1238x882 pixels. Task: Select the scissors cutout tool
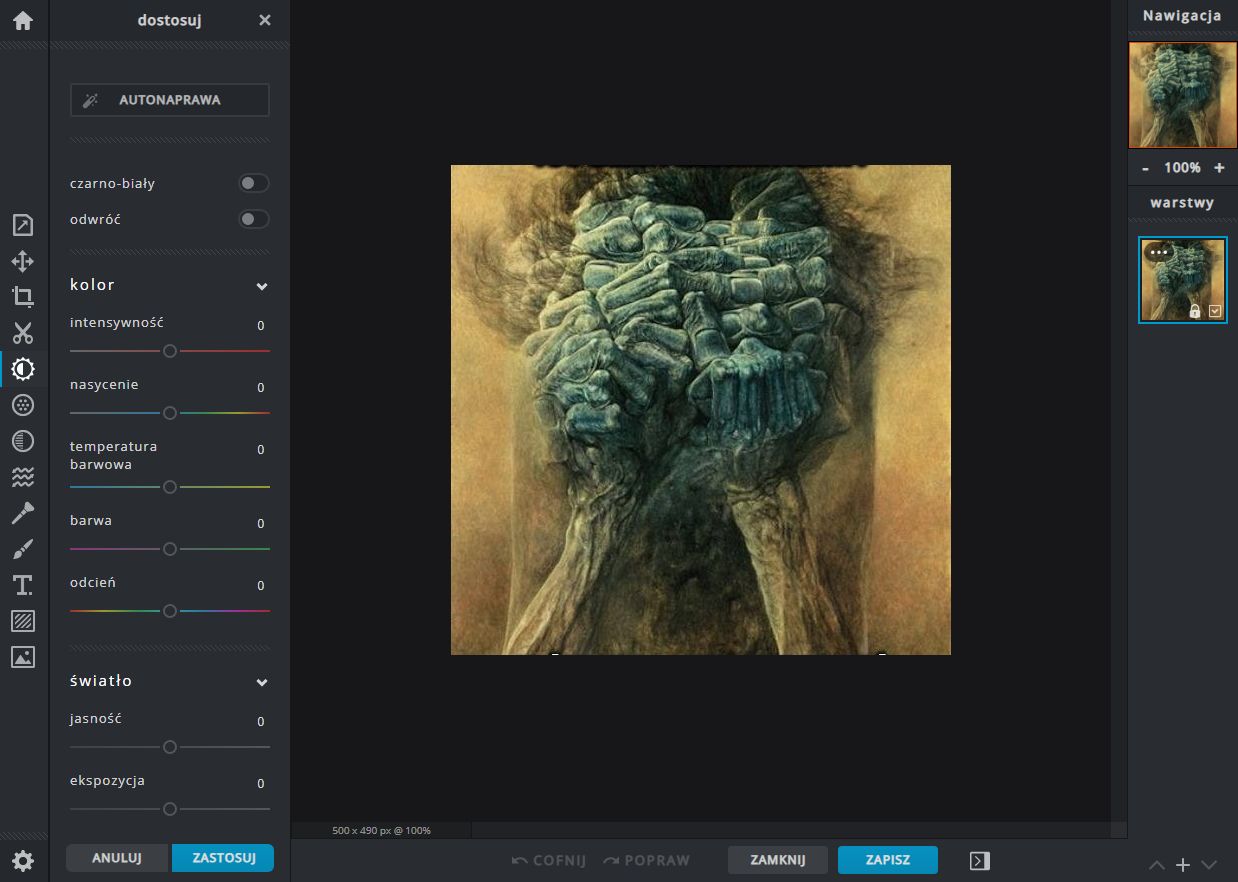click(23, 333)
